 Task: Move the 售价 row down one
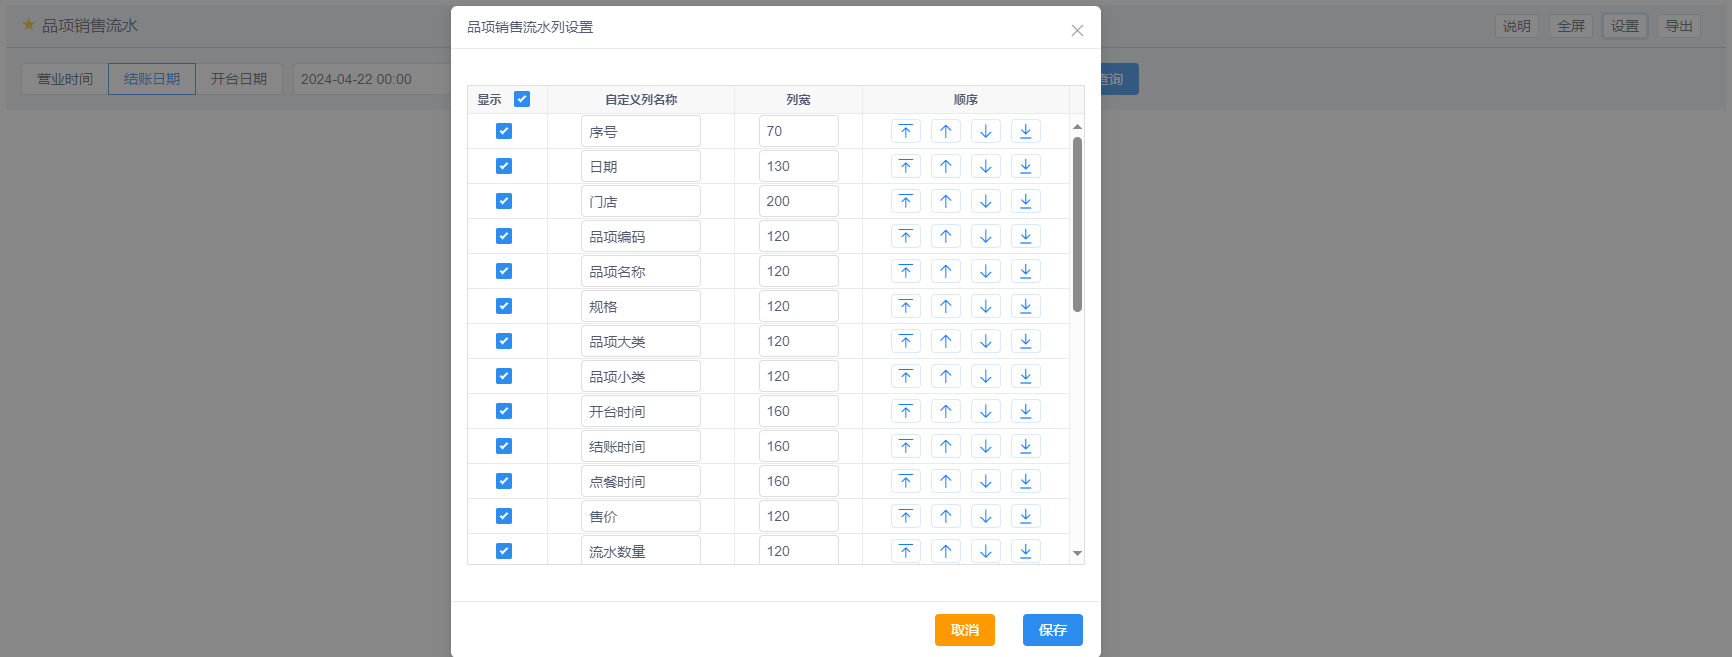tap(986, 516)
